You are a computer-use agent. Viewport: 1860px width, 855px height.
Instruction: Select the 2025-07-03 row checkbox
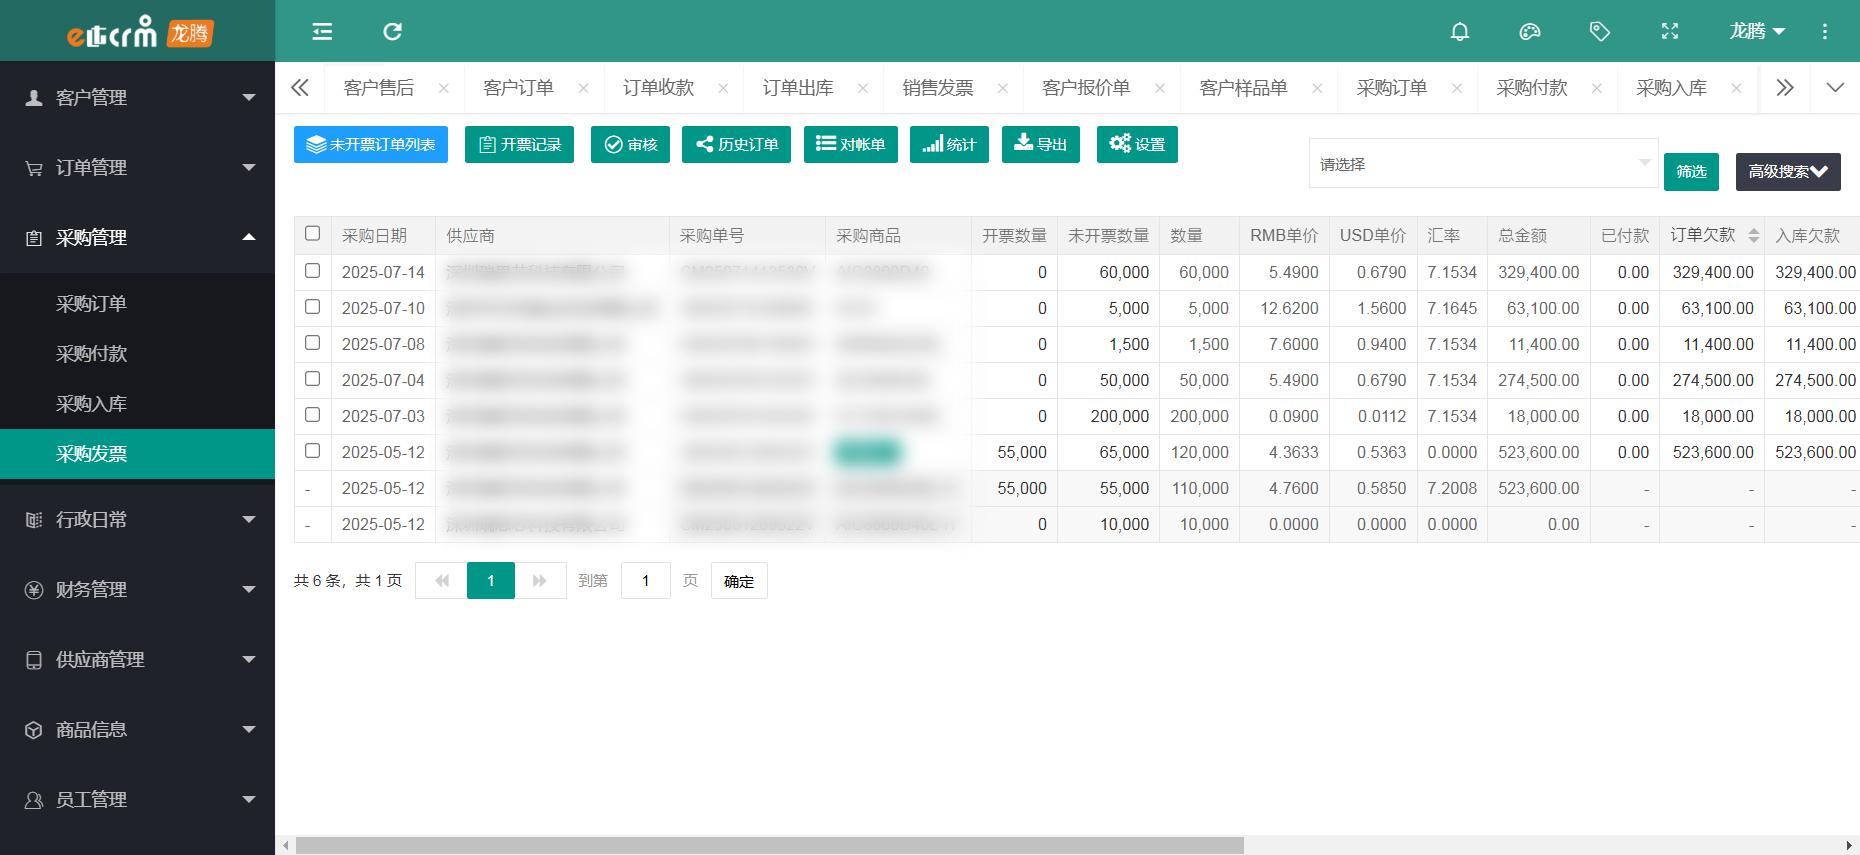pyautogui.click(x=313, y=415)
